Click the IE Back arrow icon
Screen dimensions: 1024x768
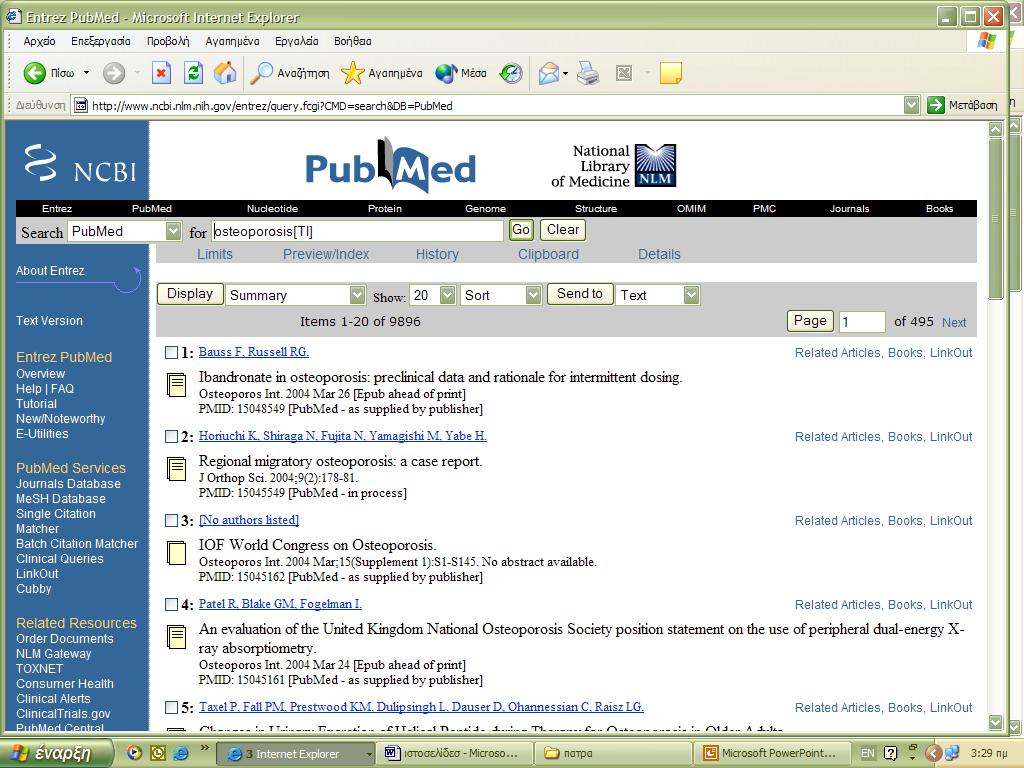click(35, 72)
